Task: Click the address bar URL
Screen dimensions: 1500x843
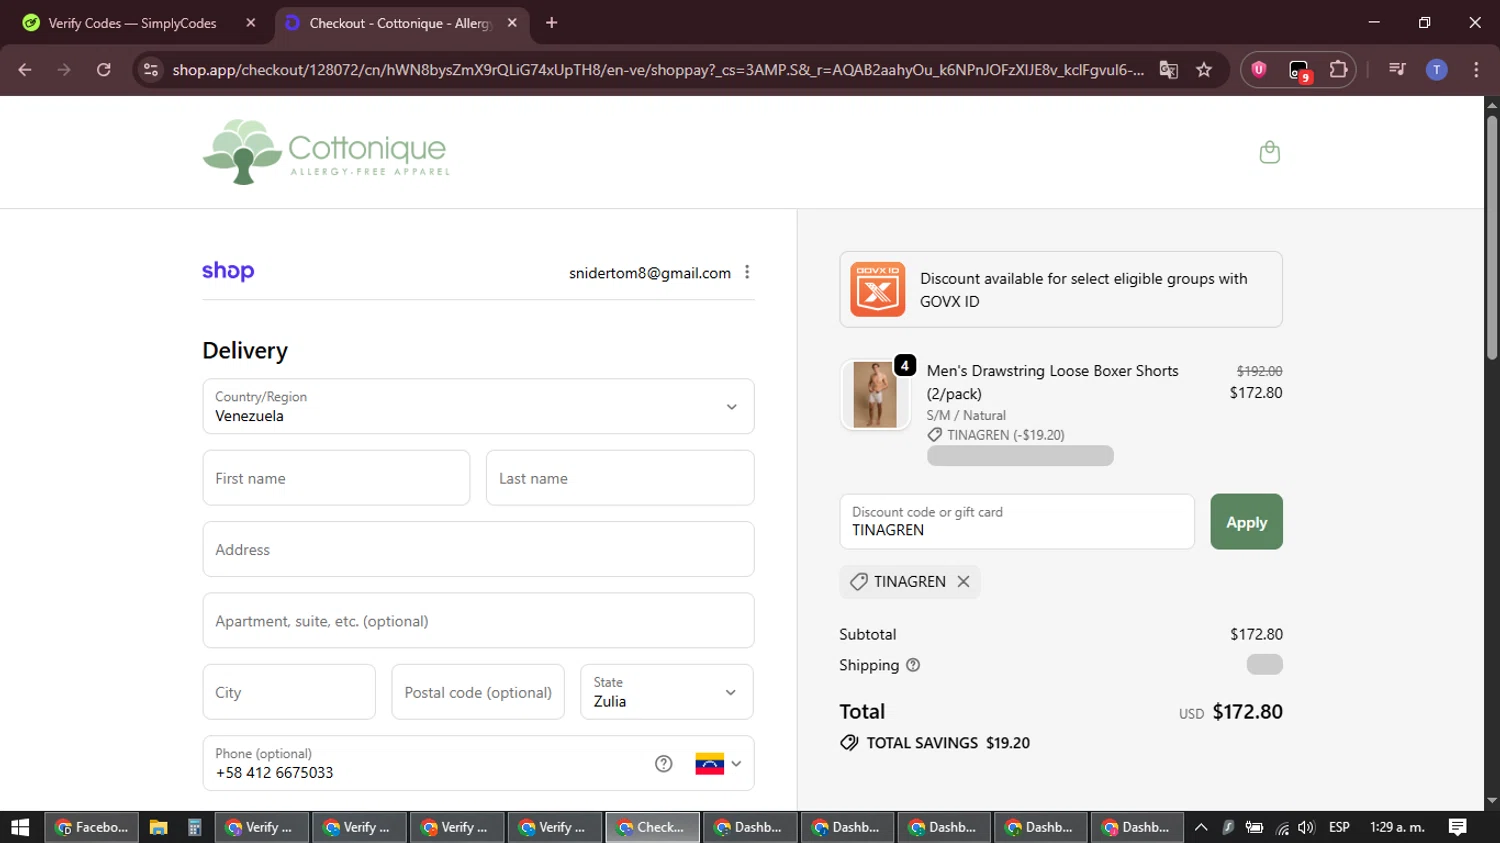Action: coord(658,70)
